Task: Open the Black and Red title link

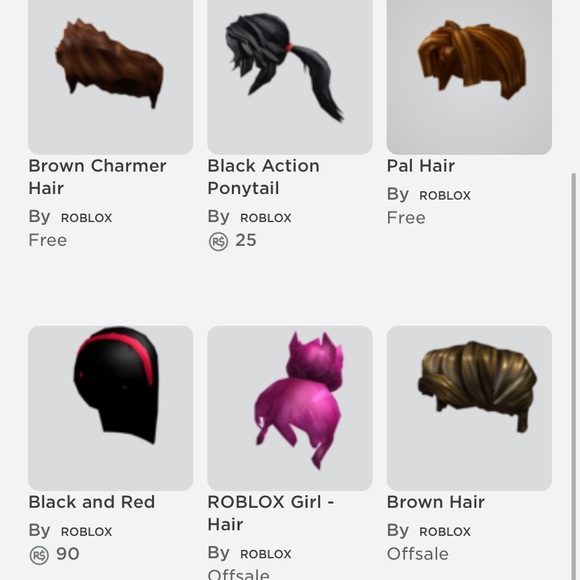Action: pyautogui.click(x=92, y=502)
